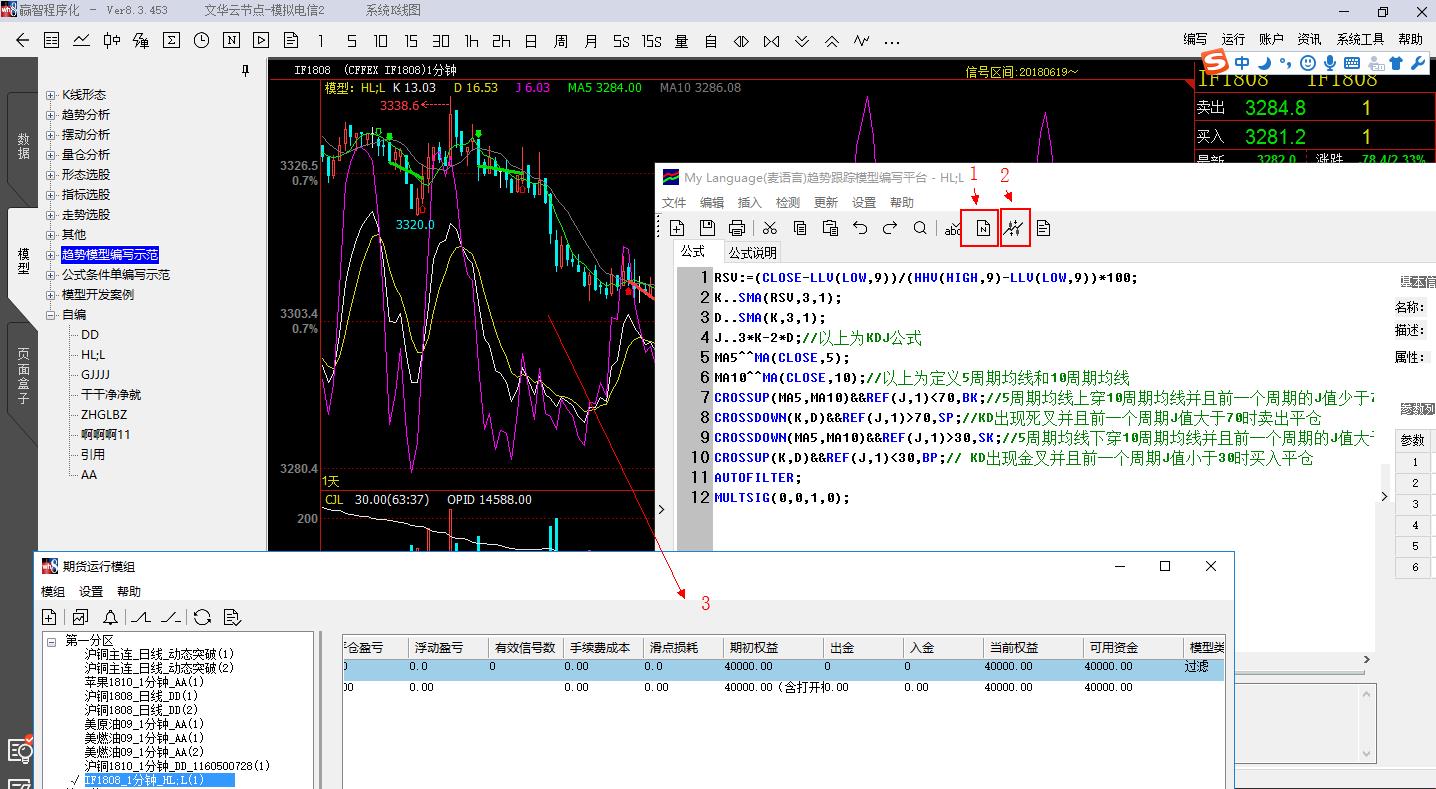
Task: Collapse the 第一分区 group
Action: (x=51, y=640)
